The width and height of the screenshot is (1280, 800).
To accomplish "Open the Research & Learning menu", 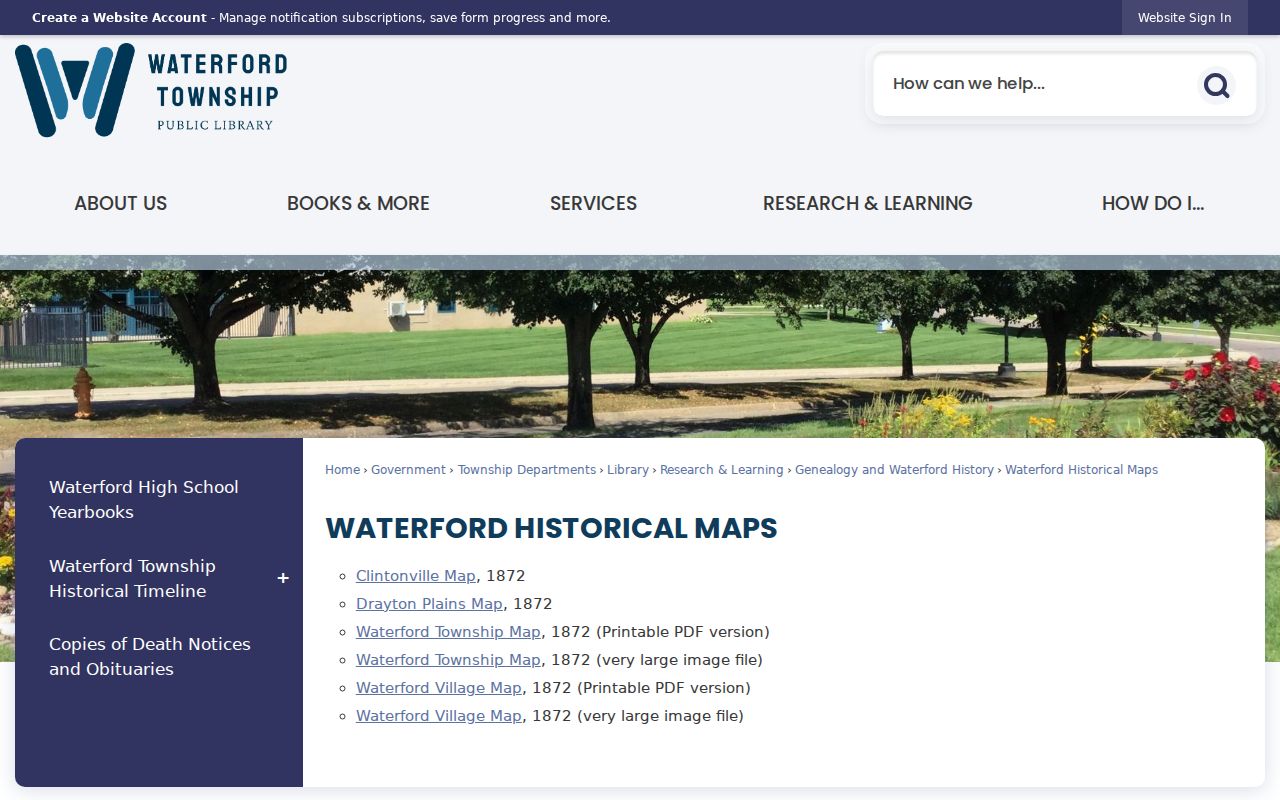I will pyautogui.click(x=868, y=203).
